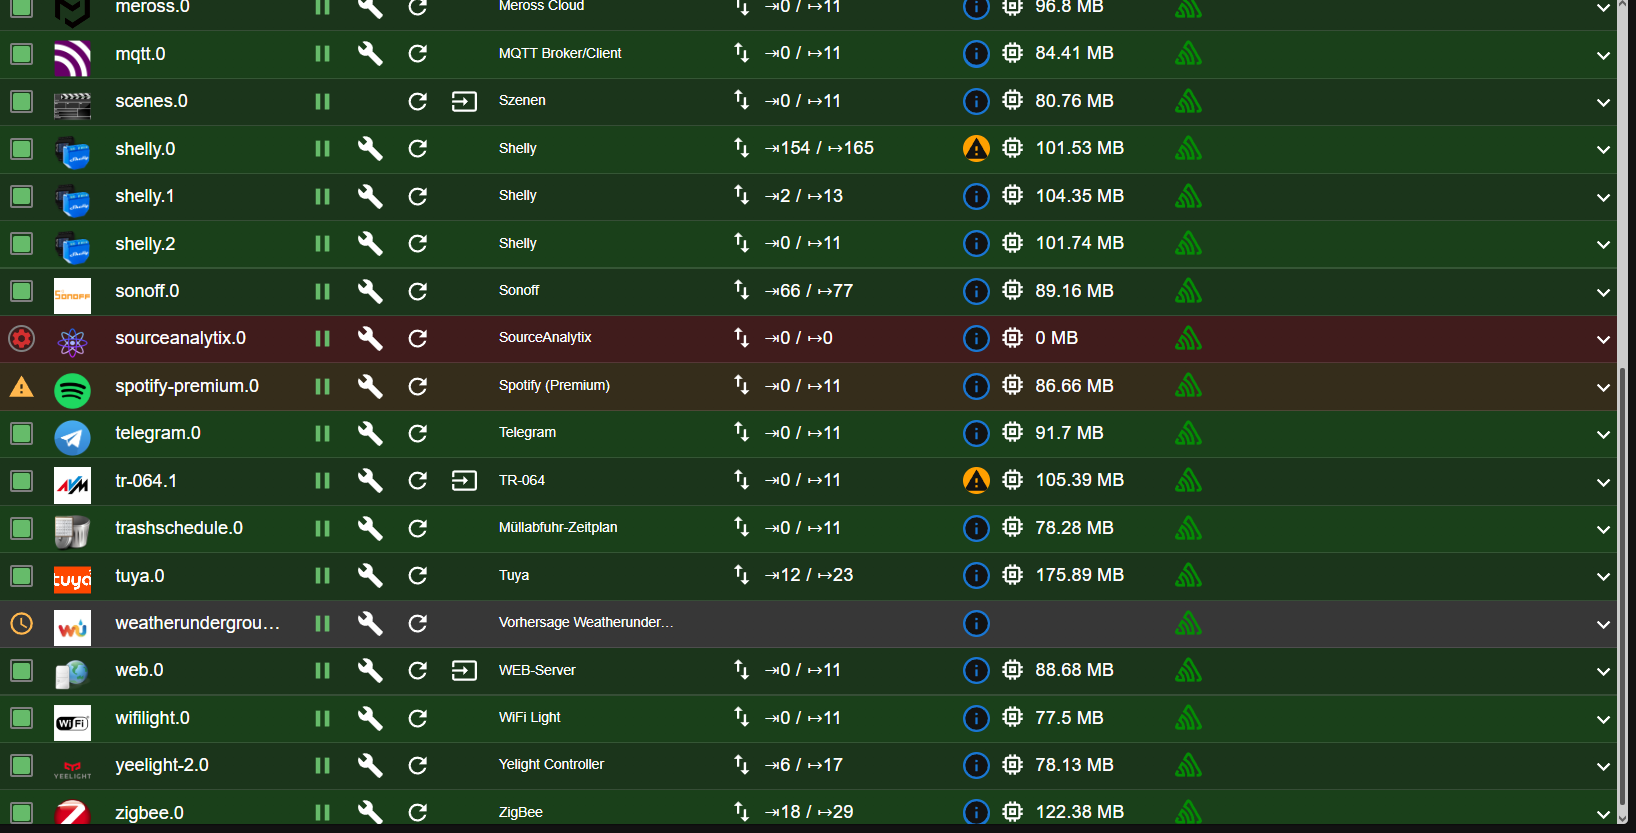Reload the sonoff.0 instance
The width and height of the screenshot is (1636, 833).
418,291
